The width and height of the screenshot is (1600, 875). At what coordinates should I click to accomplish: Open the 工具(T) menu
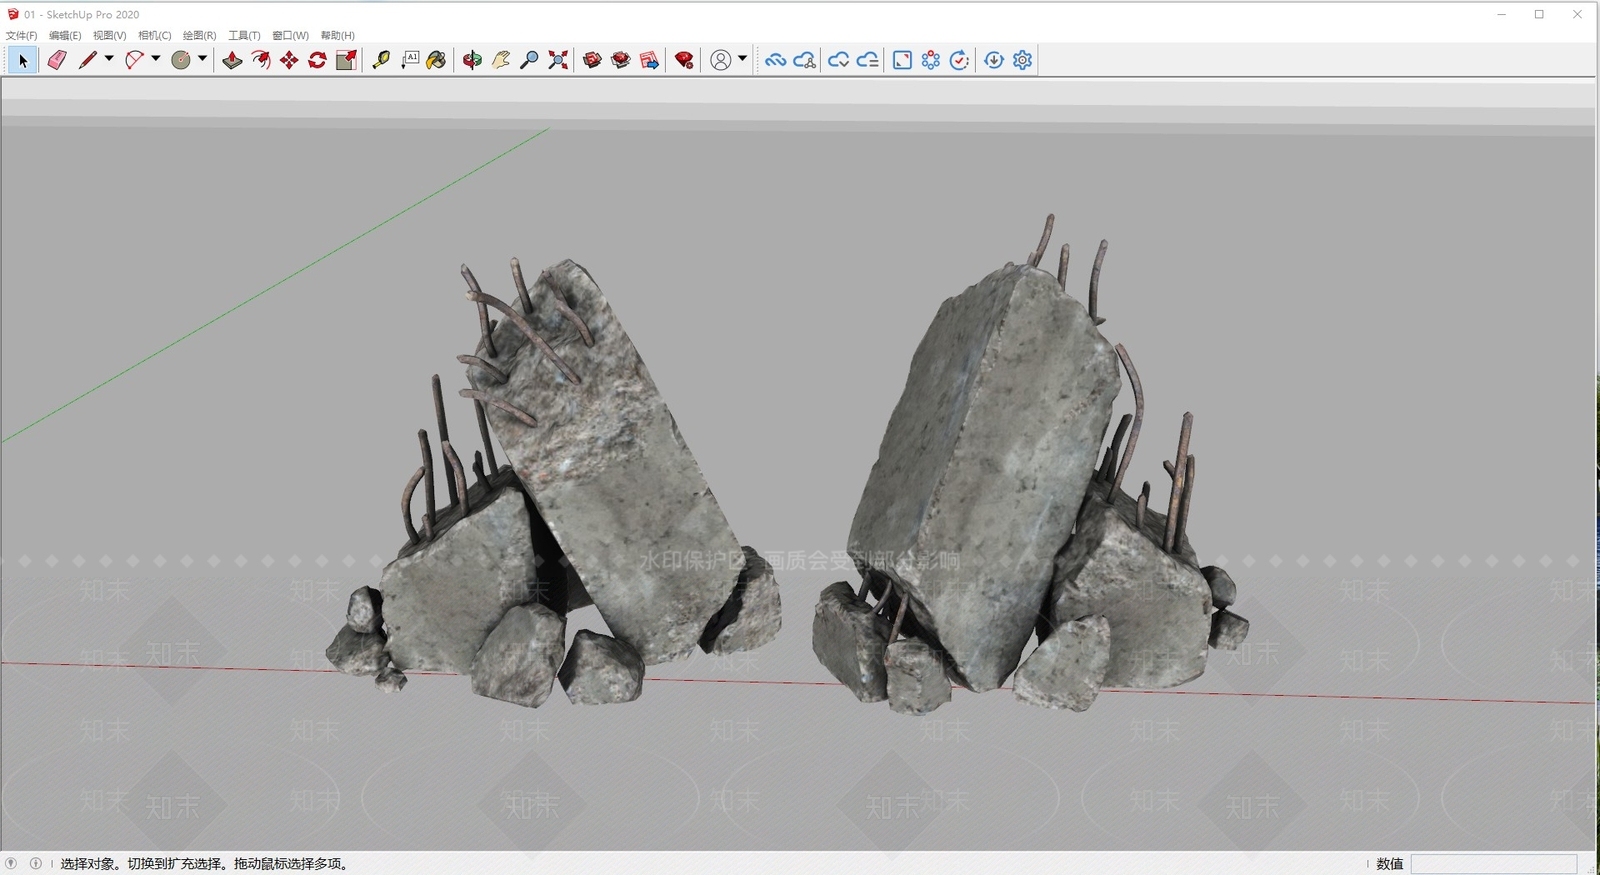[x=244, y=35]
